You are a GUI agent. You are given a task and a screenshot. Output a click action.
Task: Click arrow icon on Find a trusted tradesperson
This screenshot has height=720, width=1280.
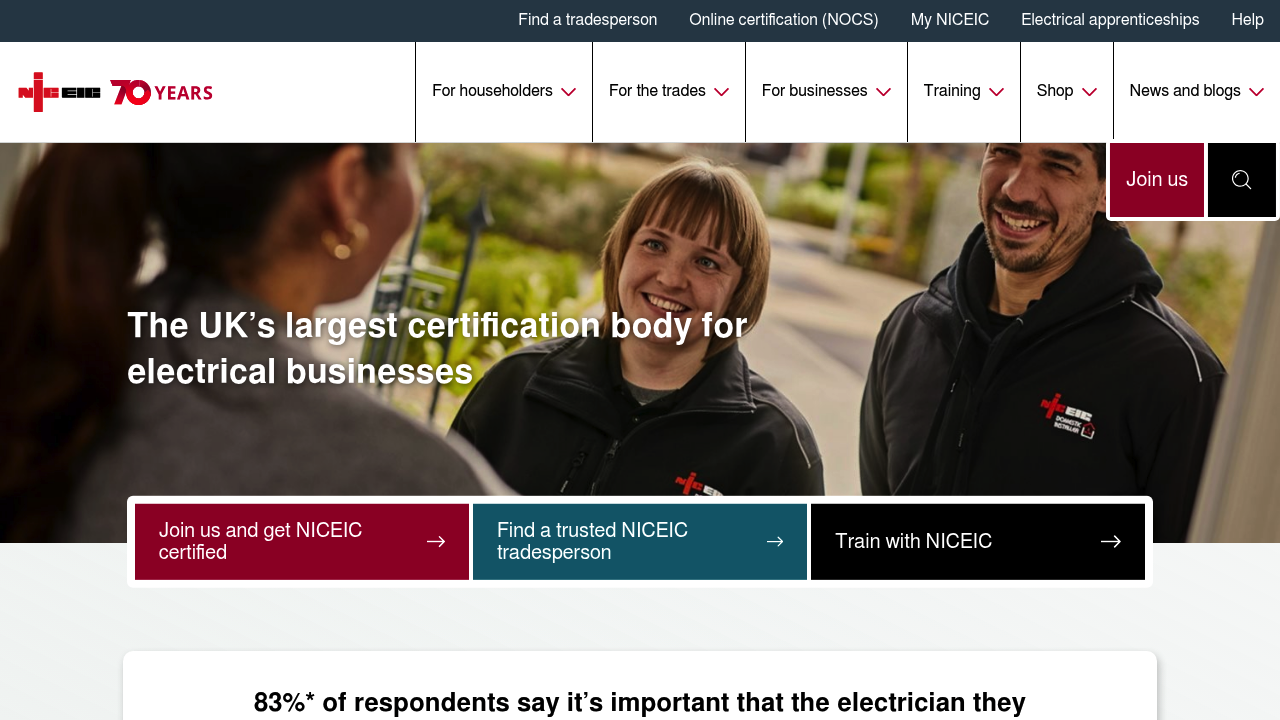tap(775, 542)
